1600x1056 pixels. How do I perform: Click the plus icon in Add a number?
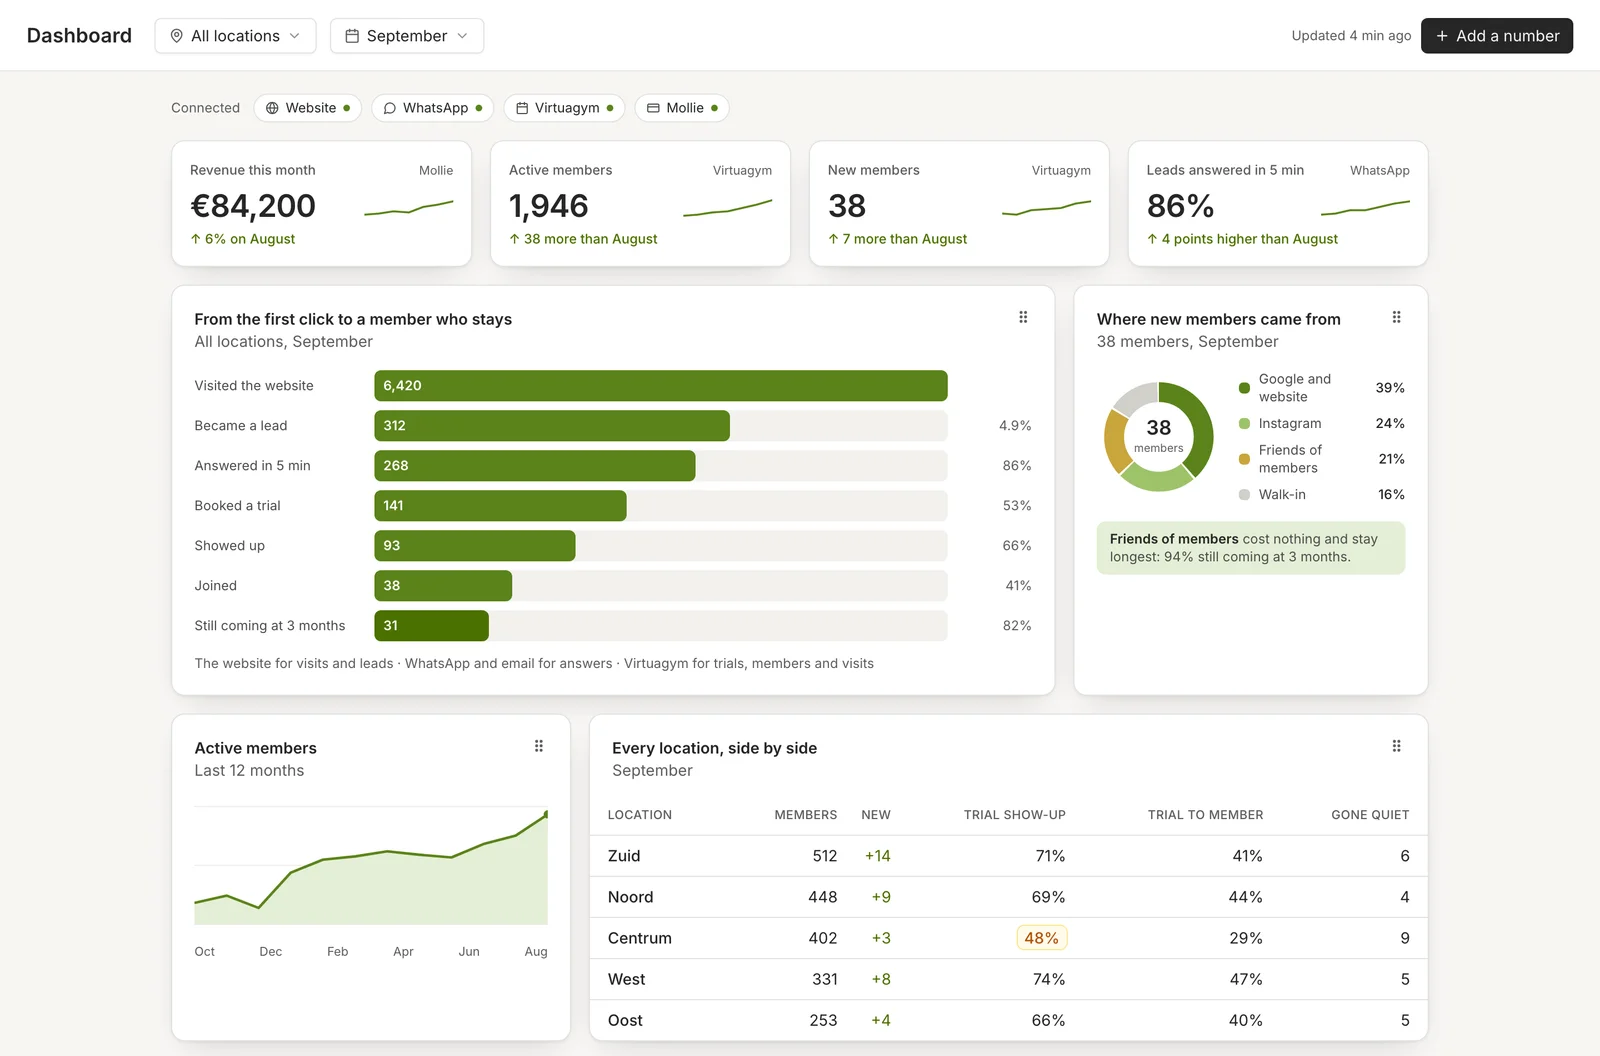point(1442,36)
